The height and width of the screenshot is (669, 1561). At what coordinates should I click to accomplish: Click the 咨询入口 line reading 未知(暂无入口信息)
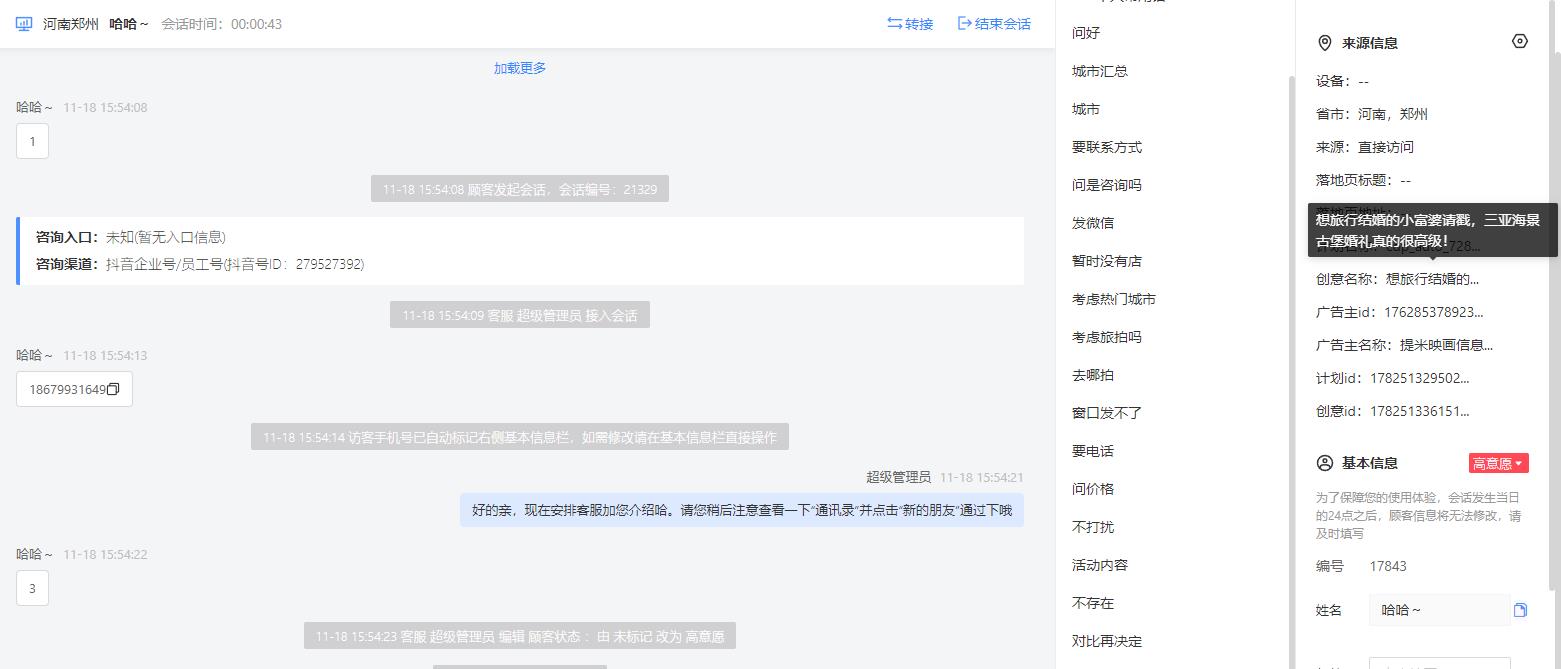[x=131, y=237]
